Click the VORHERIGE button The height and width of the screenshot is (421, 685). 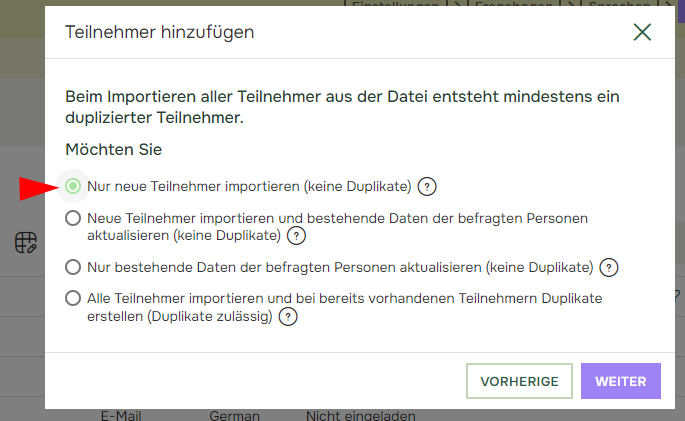[x=519, y=381]
